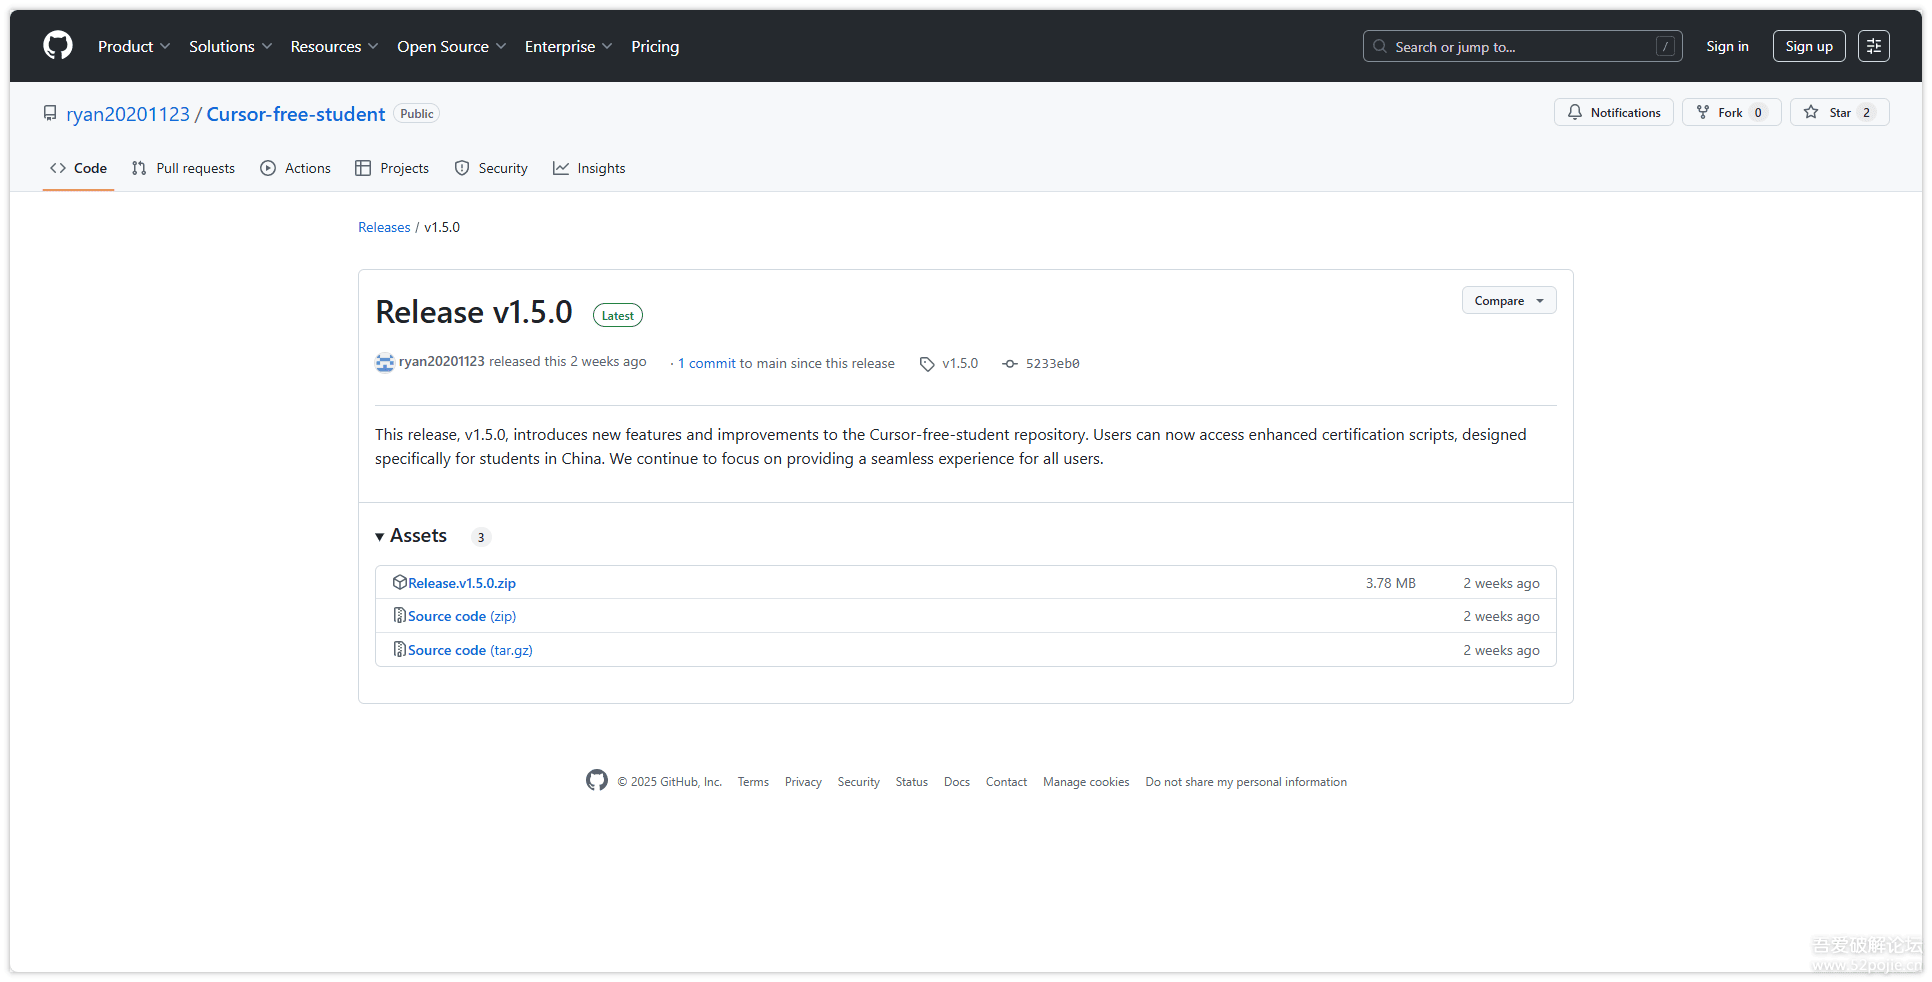
Task: Click the Fork repository icon
Action: pyautogui.click(x=1703, y=113)
